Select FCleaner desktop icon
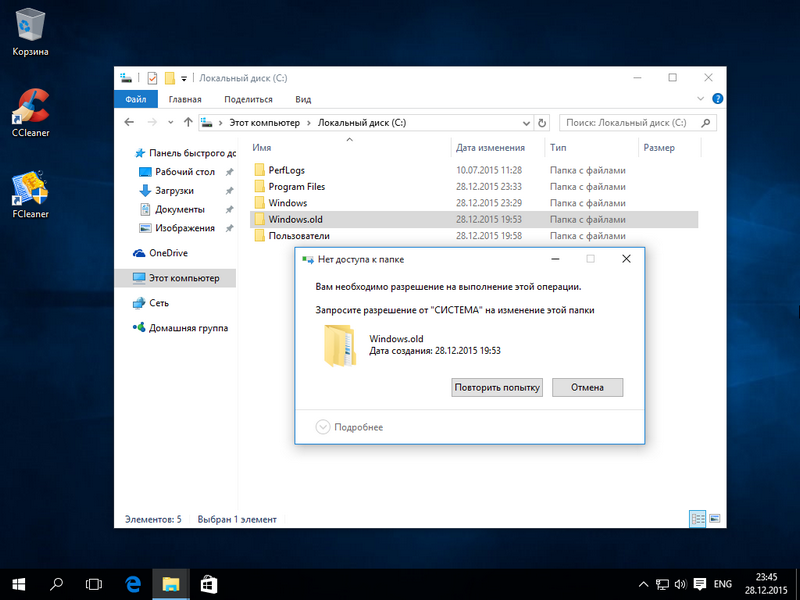 (x=30, y=190)
